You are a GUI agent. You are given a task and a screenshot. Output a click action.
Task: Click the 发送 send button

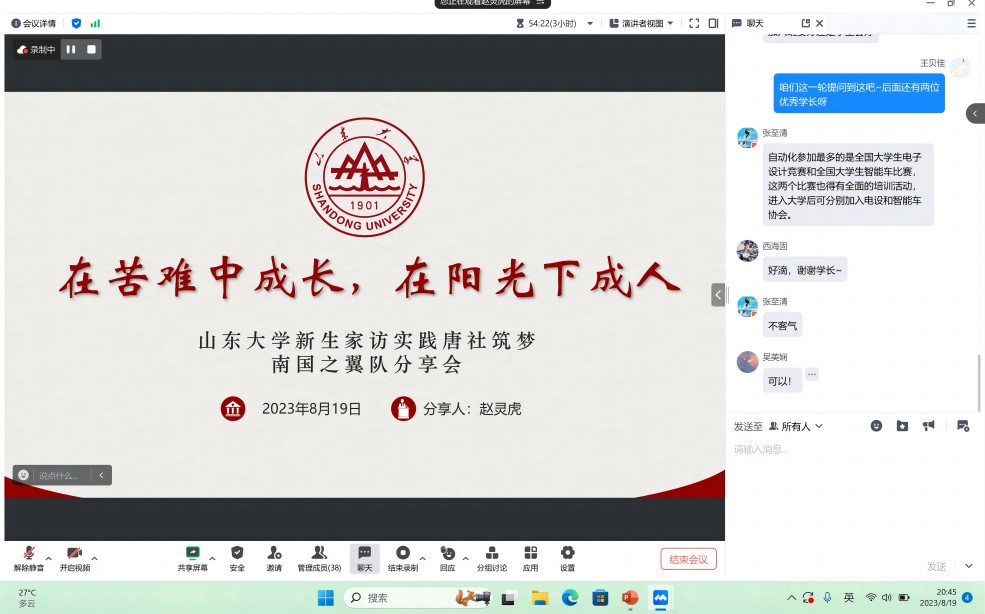click(936, 566)
